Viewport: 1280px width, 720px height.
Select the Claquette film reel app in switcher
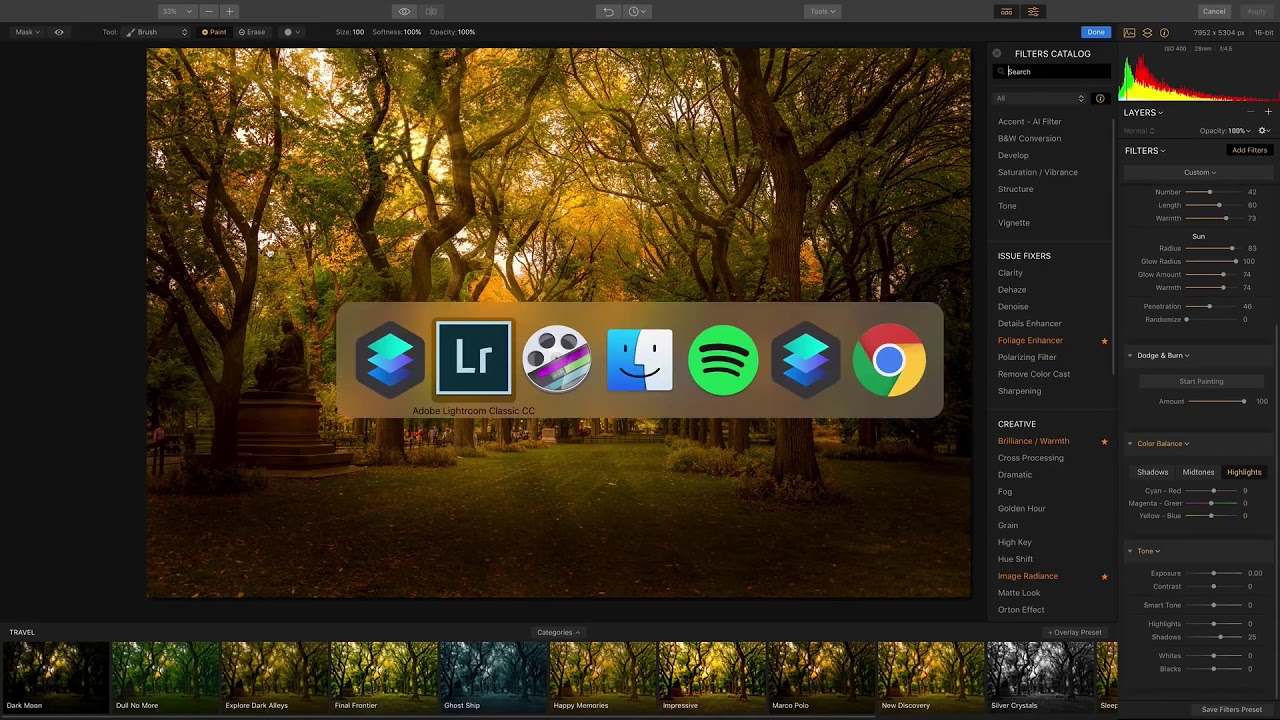[x=557, y=359]
